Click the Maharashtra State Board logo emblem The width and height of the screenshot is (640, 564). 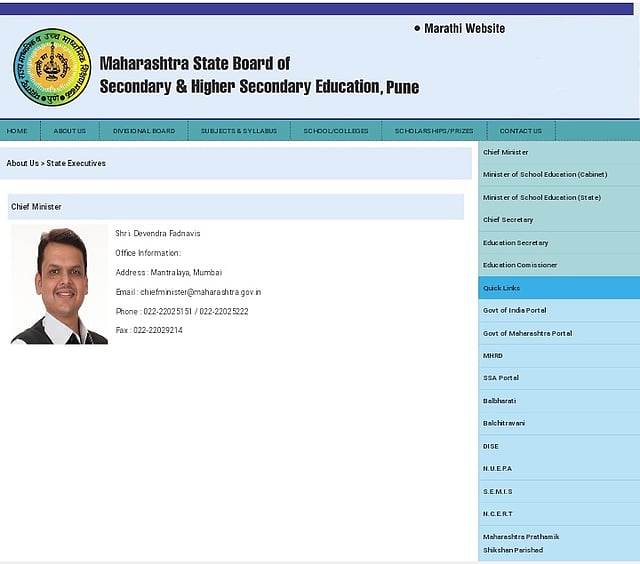(52, 68)
